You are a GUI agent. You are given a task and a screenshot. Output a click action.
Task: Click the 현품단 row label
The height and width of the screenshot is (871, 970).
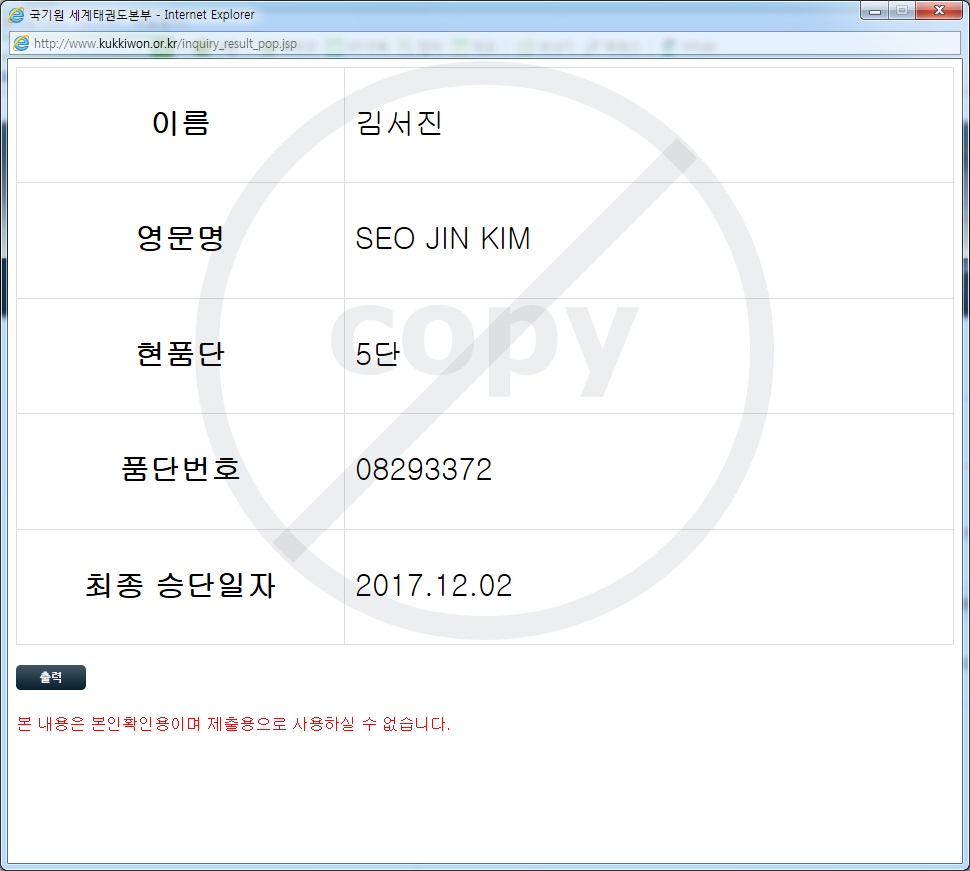181,354
